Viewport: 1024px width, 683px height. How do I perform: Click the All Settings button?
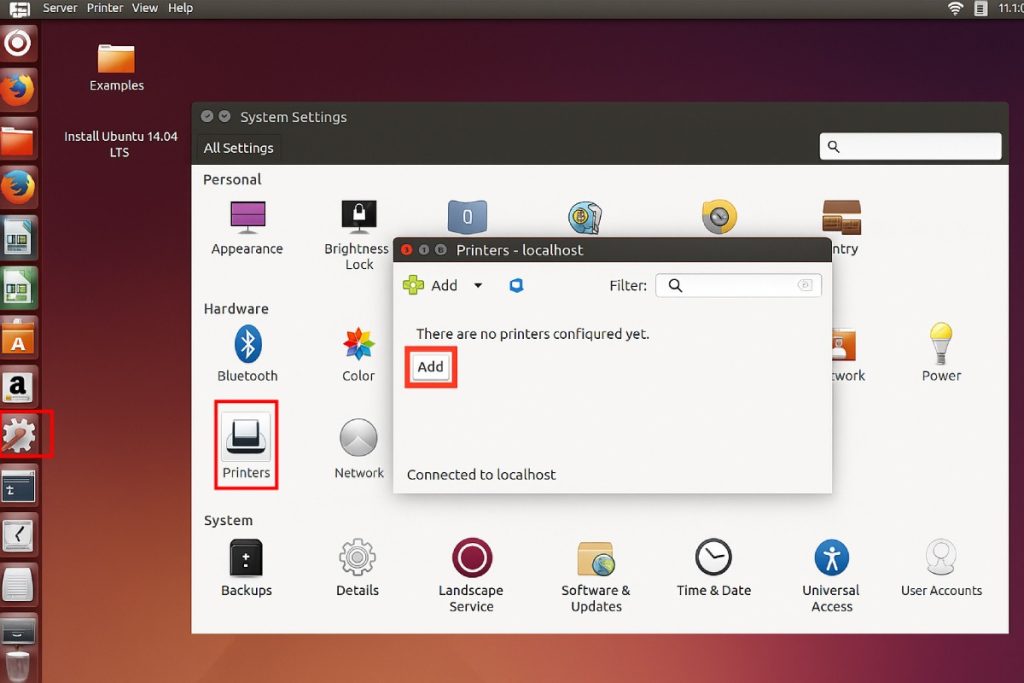(x=238, y=148)
